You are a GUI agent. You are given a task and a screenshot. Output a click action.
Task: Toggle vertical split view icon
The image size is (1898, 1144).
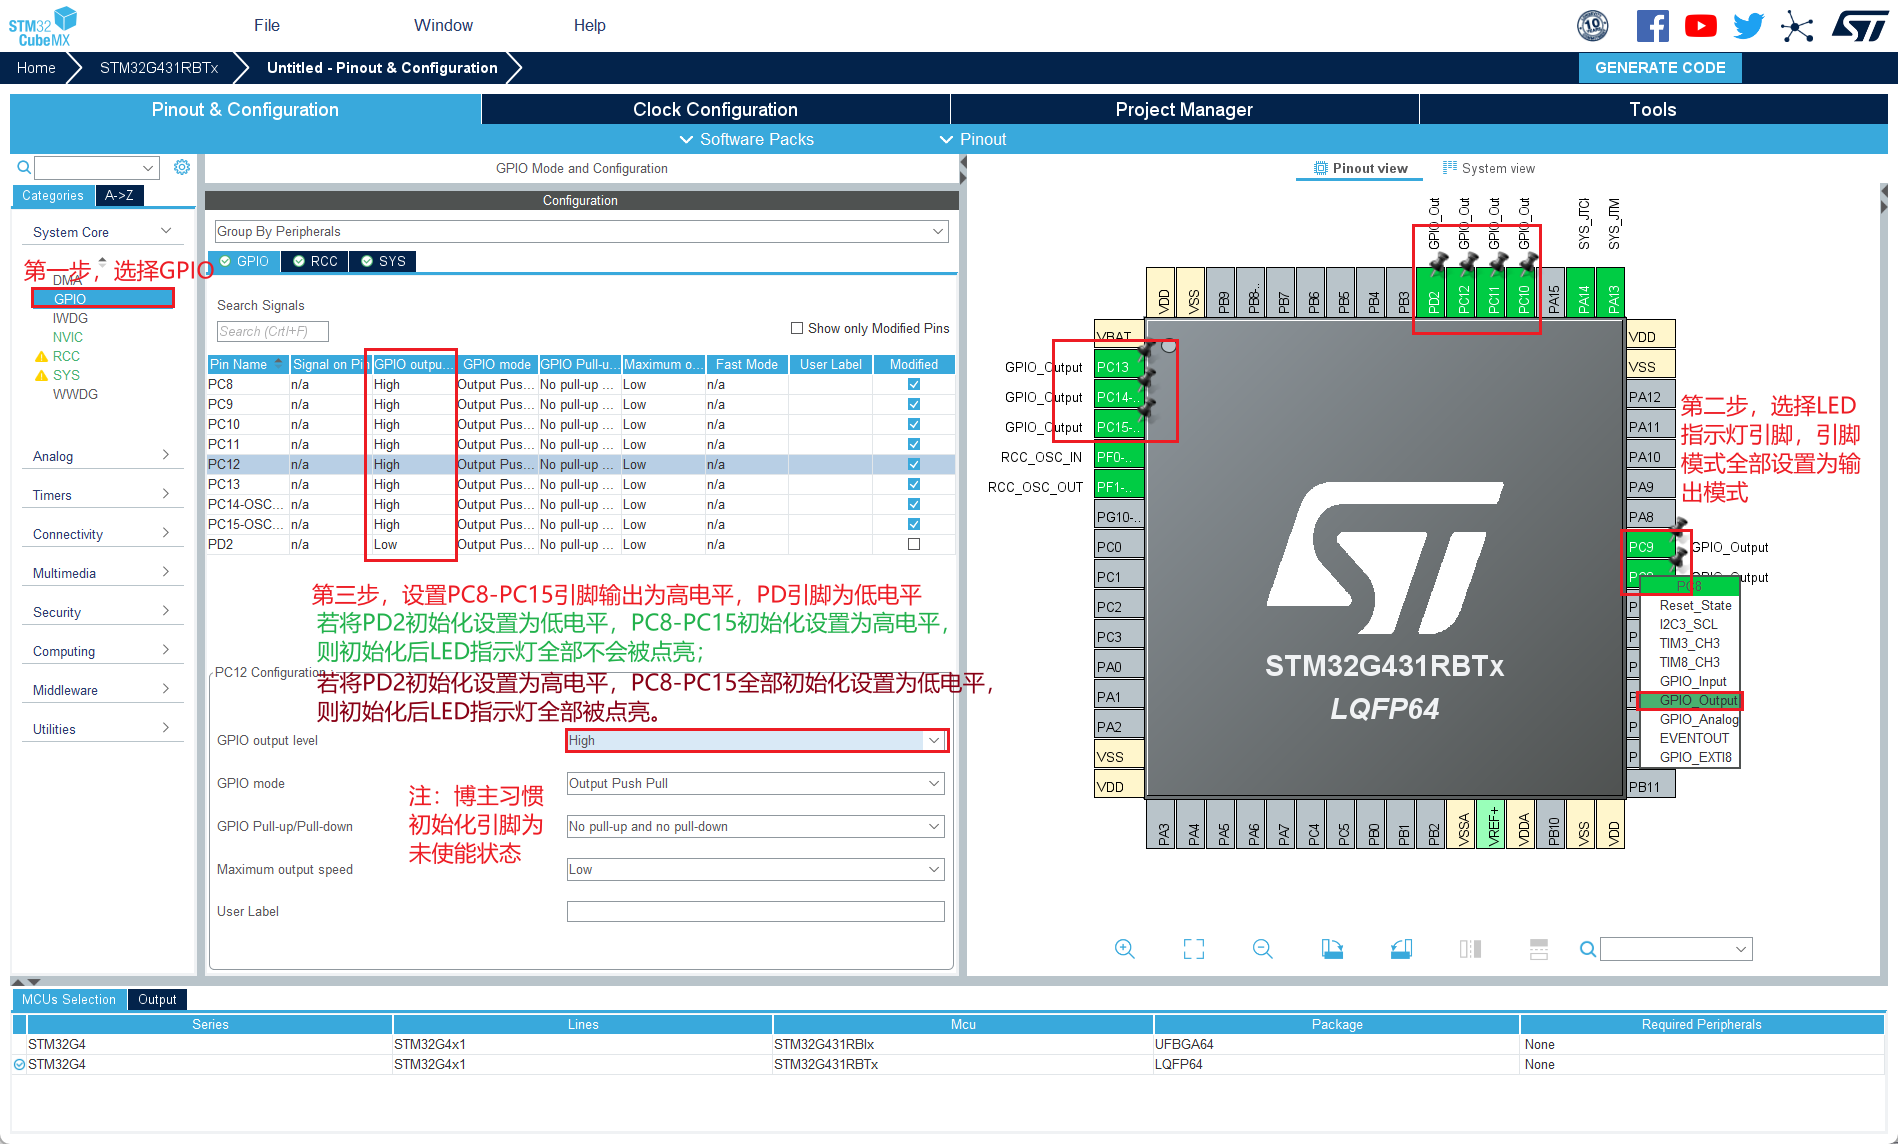pos(1470,949)
